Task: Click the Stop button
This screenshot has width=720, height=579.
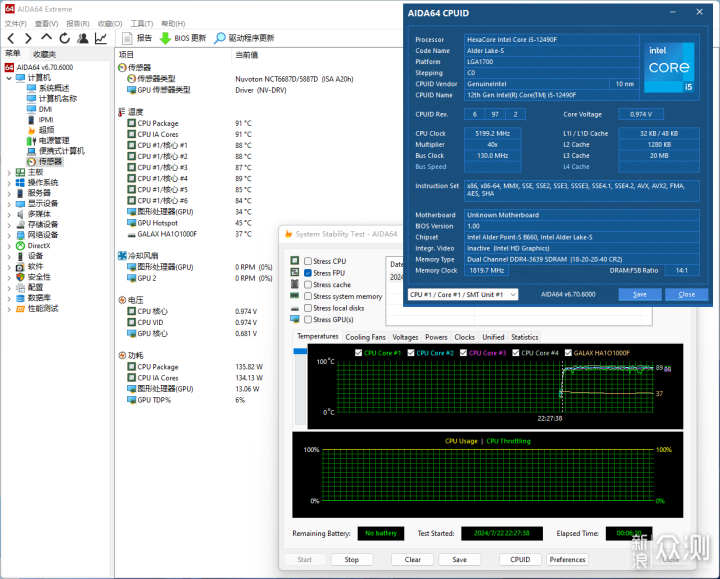Action: [352, 560]
